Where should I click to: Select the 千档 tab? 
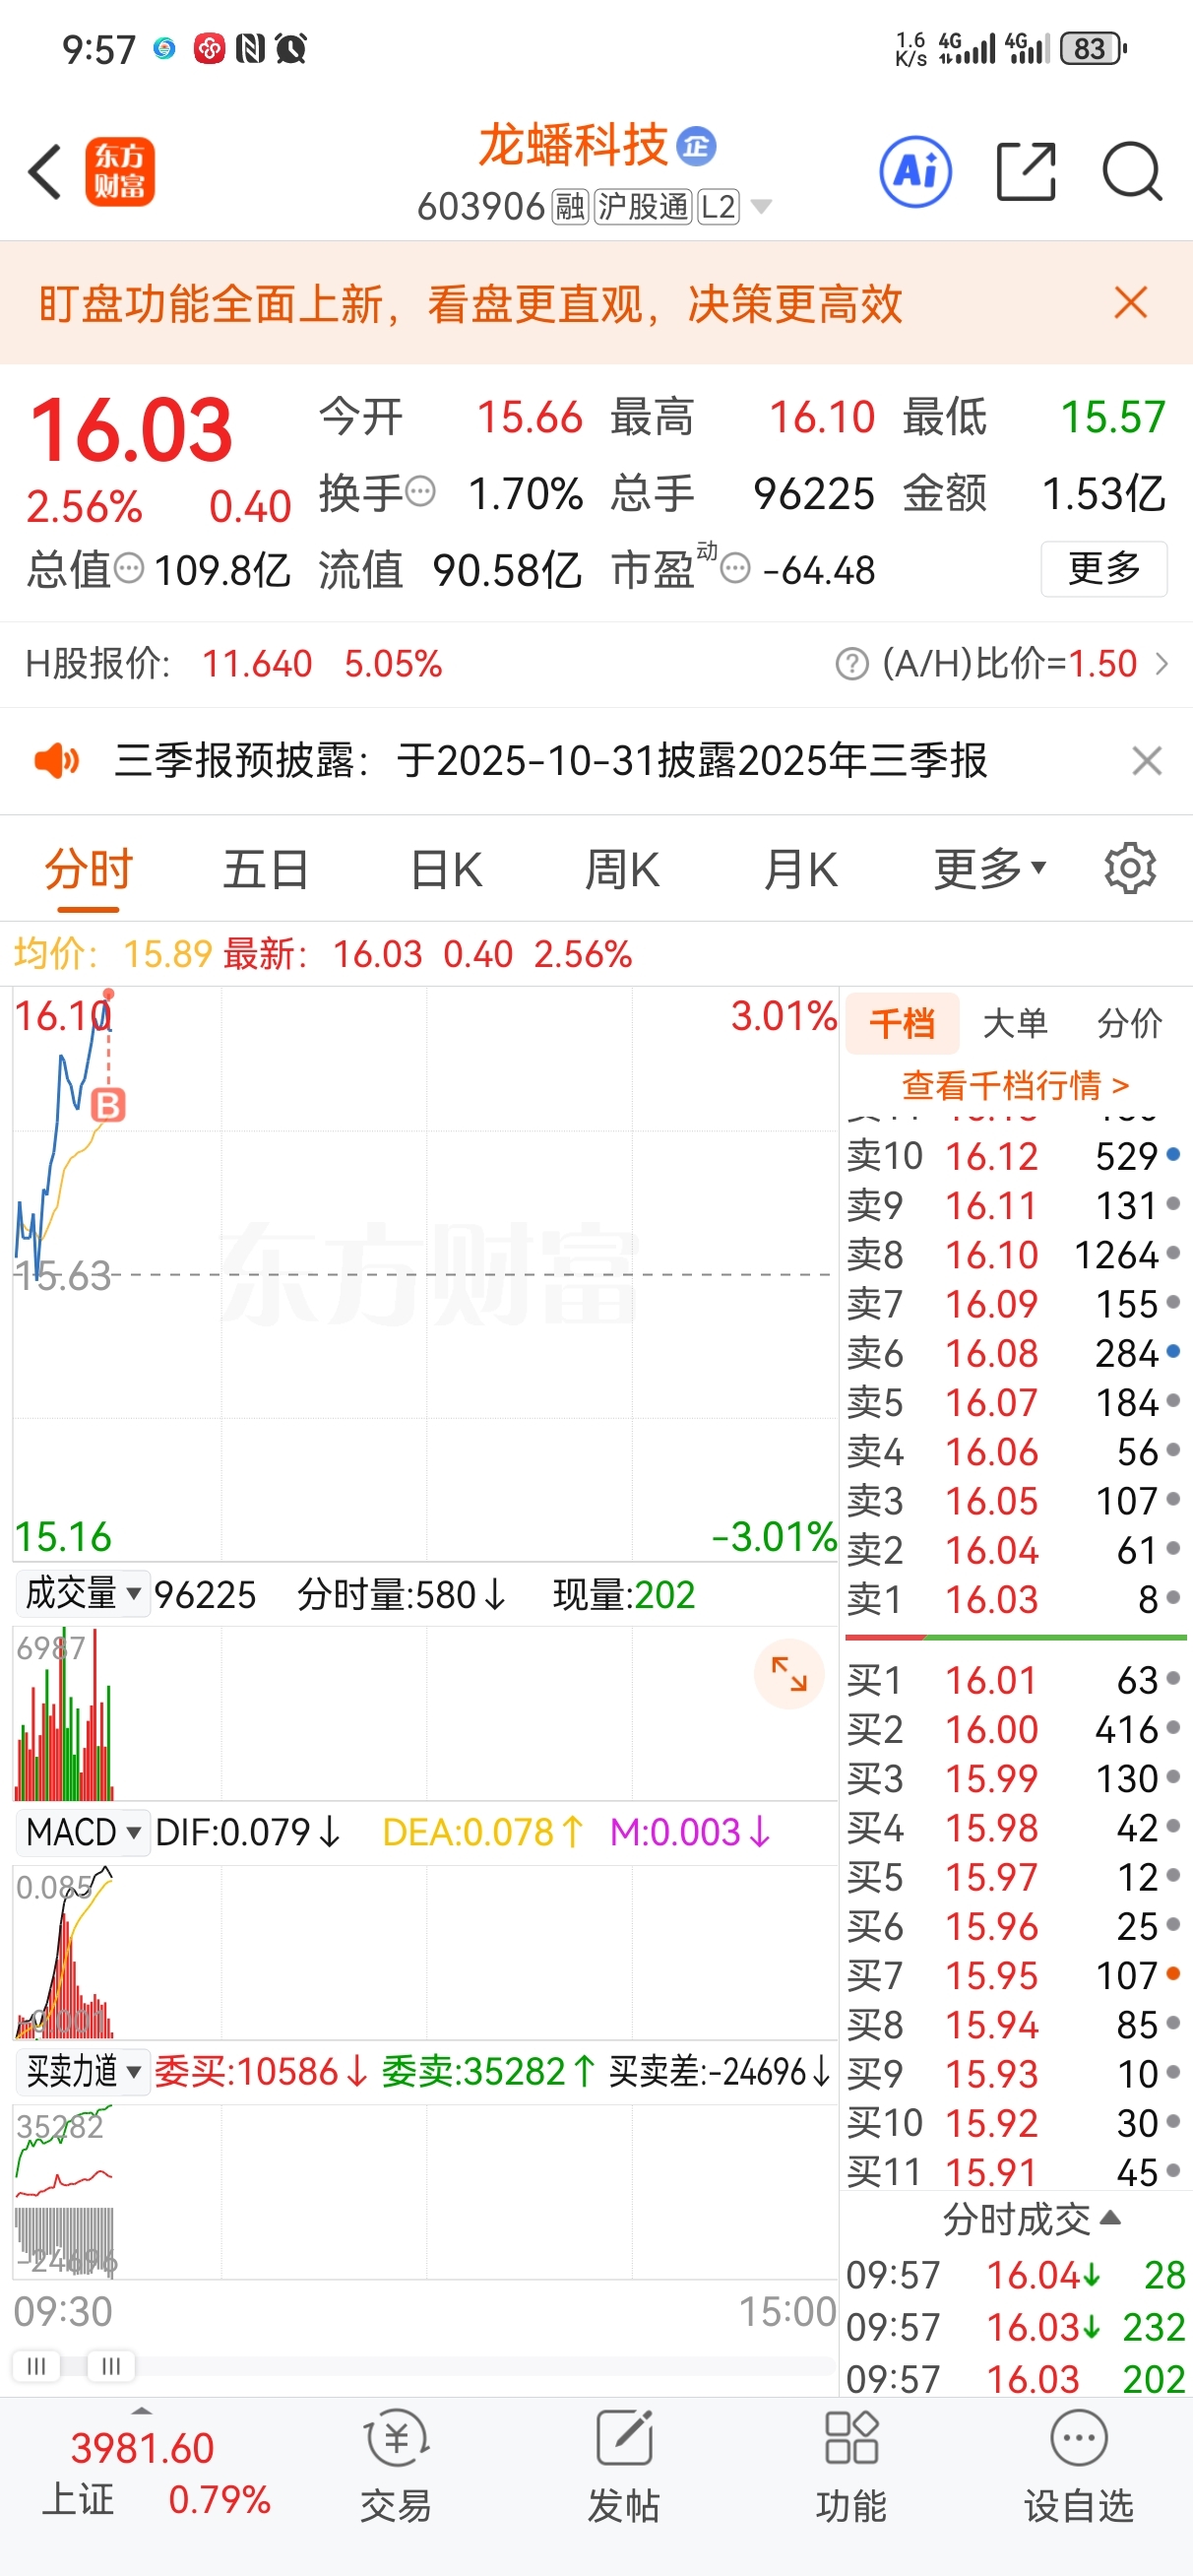coord(902,1023)
